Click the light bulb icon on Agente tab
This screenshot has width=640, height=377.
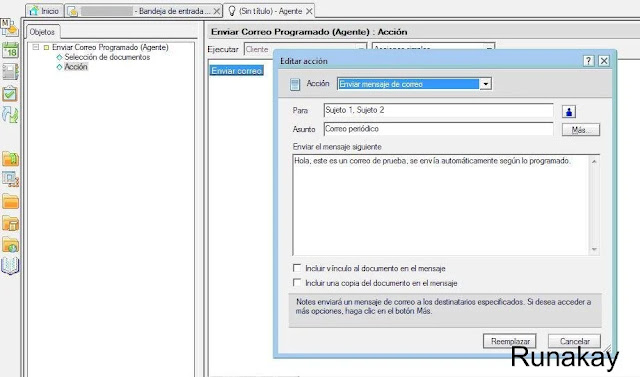click(x=232, y=11)
